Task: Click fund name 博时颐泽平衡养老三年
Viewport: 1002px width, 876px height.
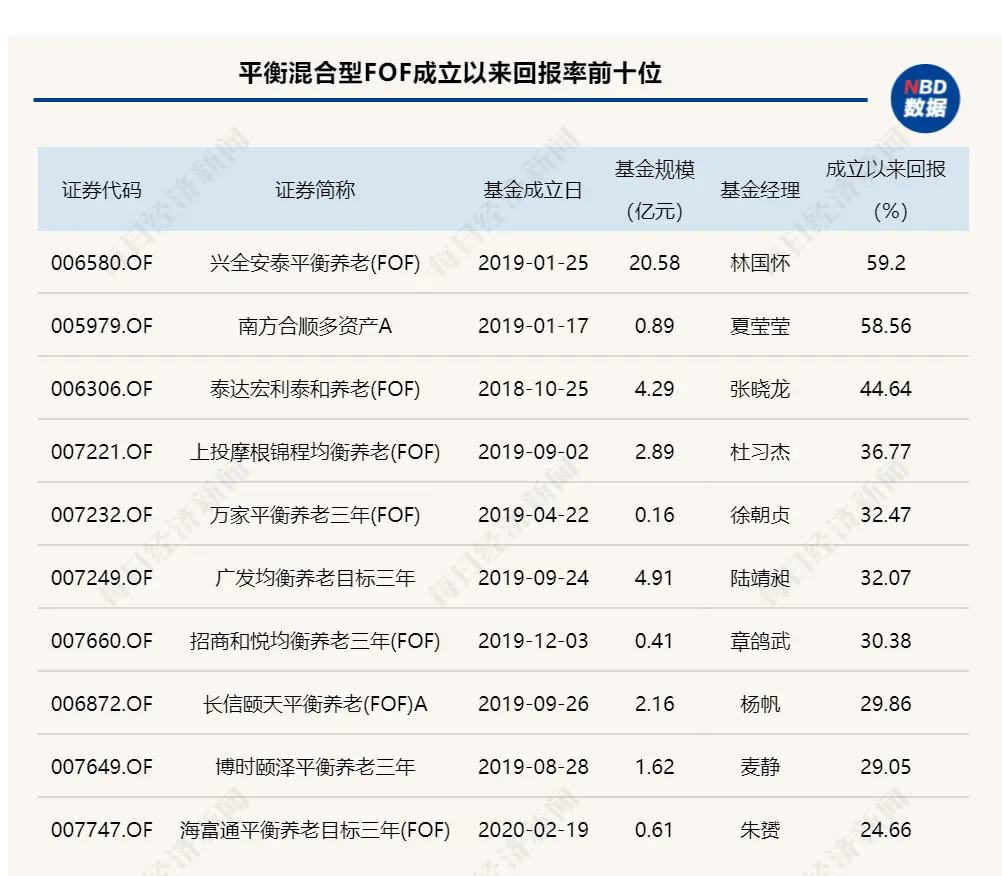Action: 315,767
